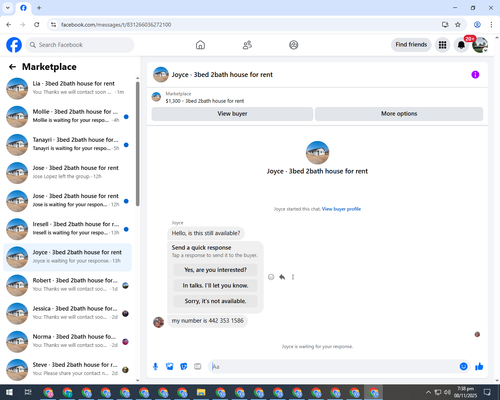Open the message's three-dot more menu
This screenshot has height=400, width=500.
[x=293, y=277]
